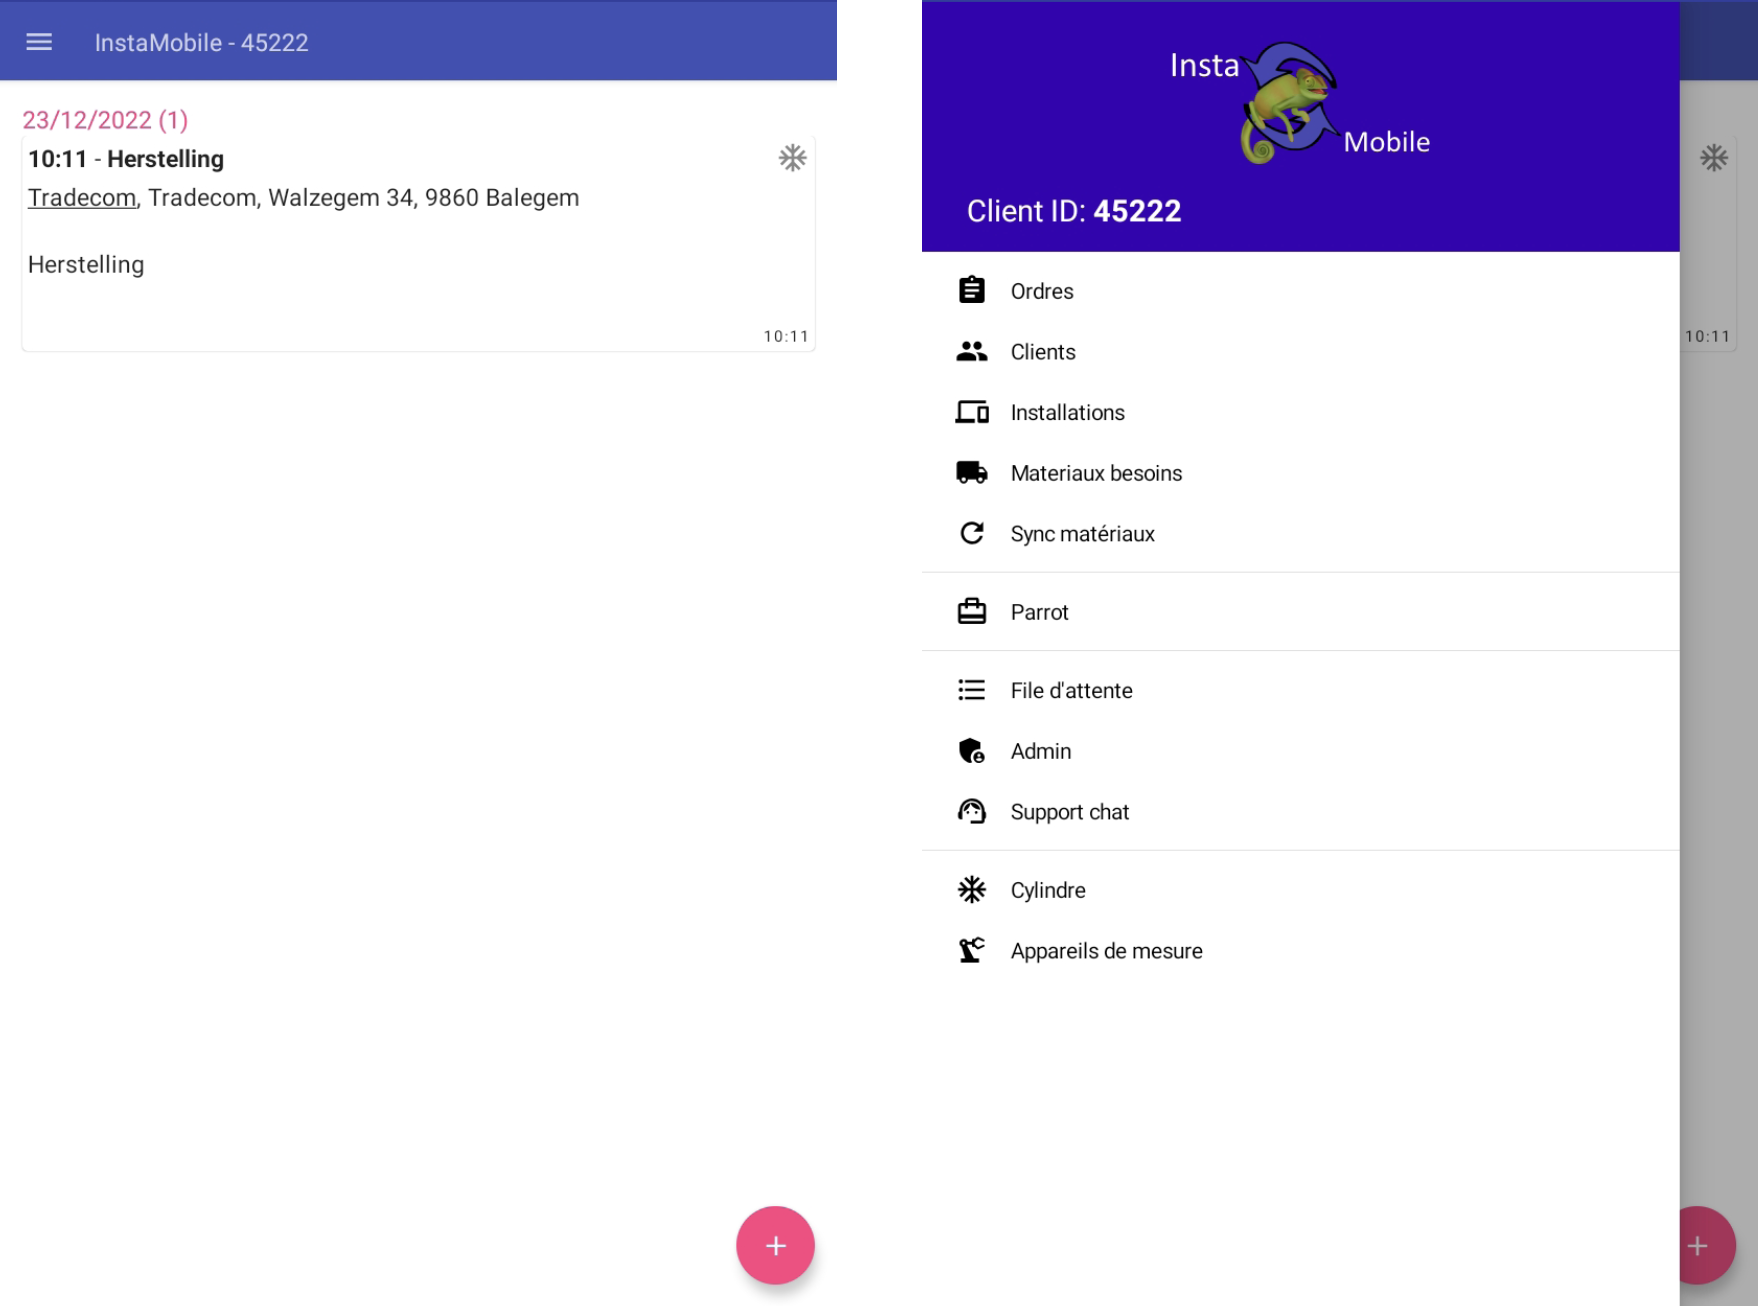The image size is (1758, 1306).
Task: Click the 10:11 timestamp at card bottom
Action: pyautogui.click(x=786, y=336)
